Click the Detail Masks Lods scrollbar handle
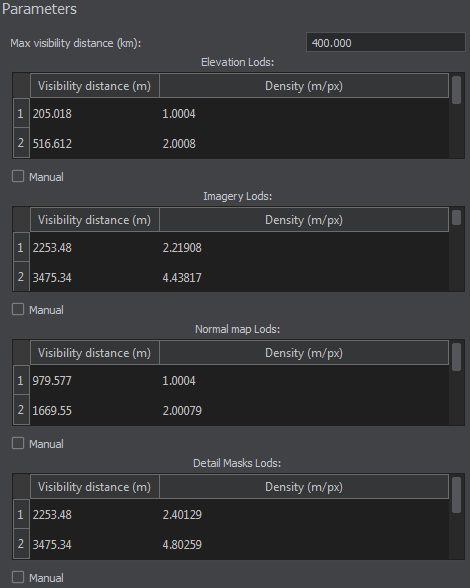Viewport: 470px width, 588px height. pos(456,495)
